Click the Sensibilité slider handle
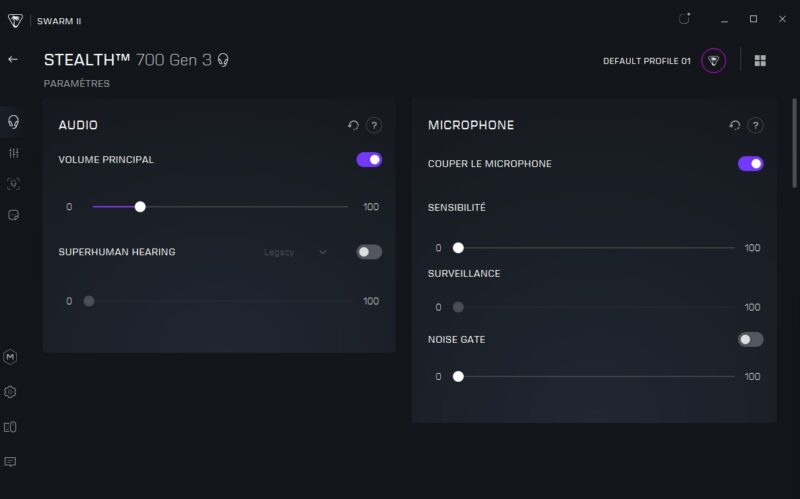This screenshot has height=499, width=800. pos(458,248)
